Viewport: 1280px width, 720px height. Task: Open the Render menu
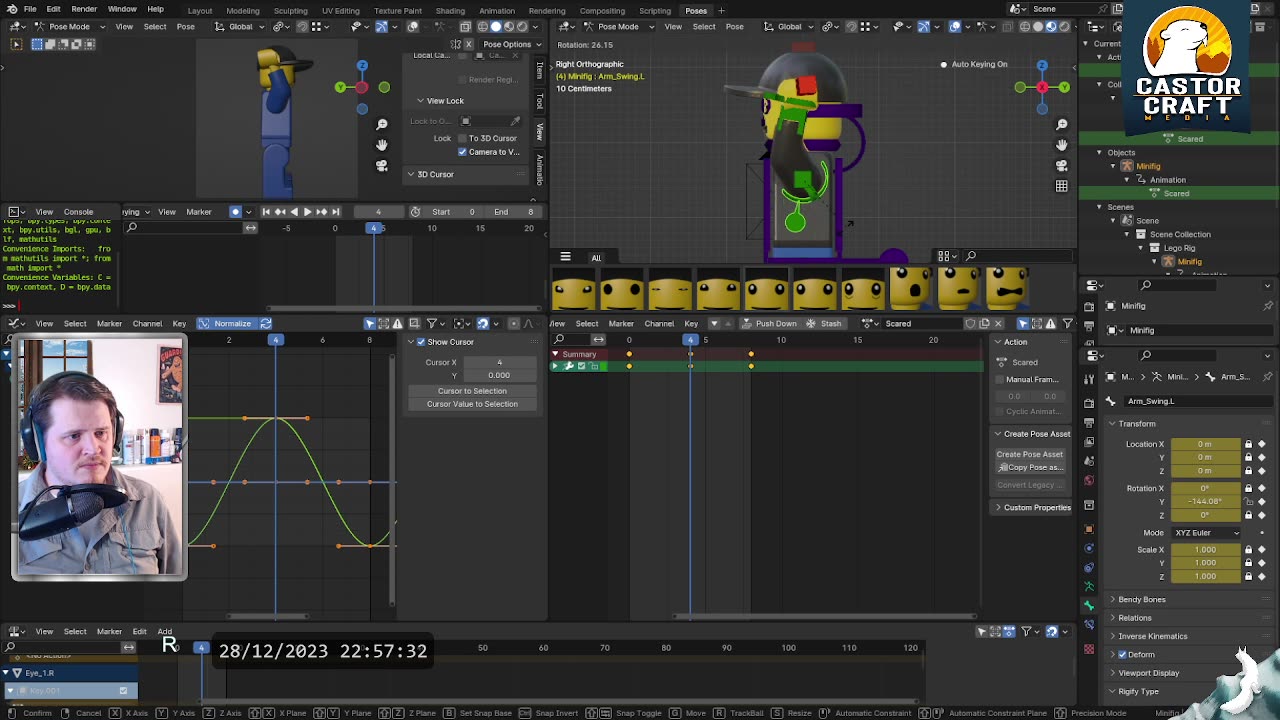point(84,9)
